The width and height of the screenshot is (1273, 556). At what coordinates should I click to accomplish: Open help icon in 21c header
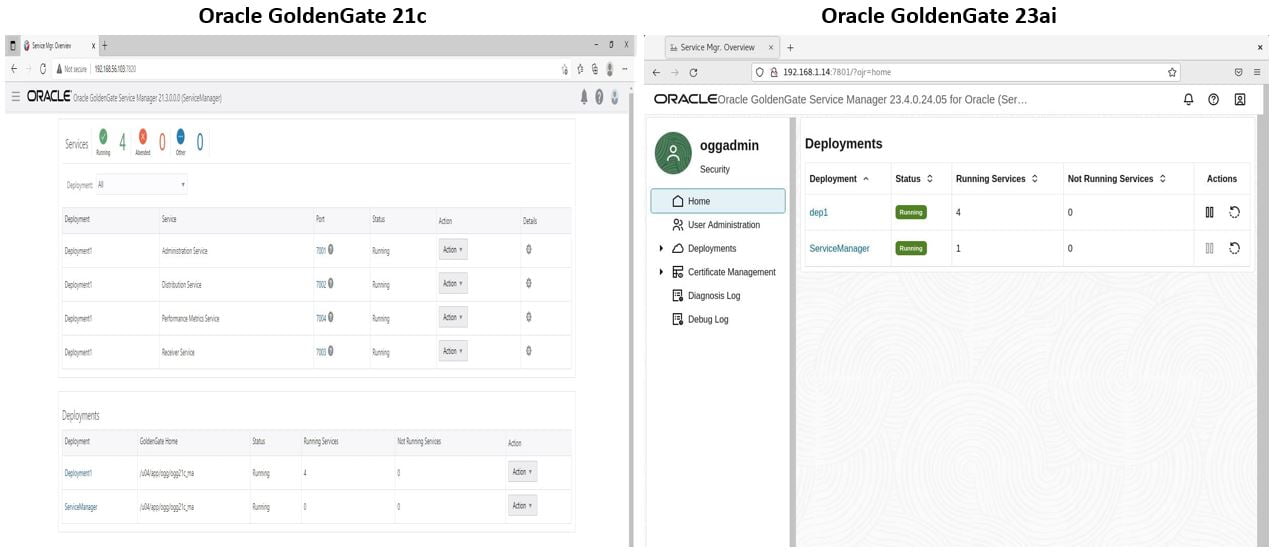pyautogui.click(x=599, y=97)
